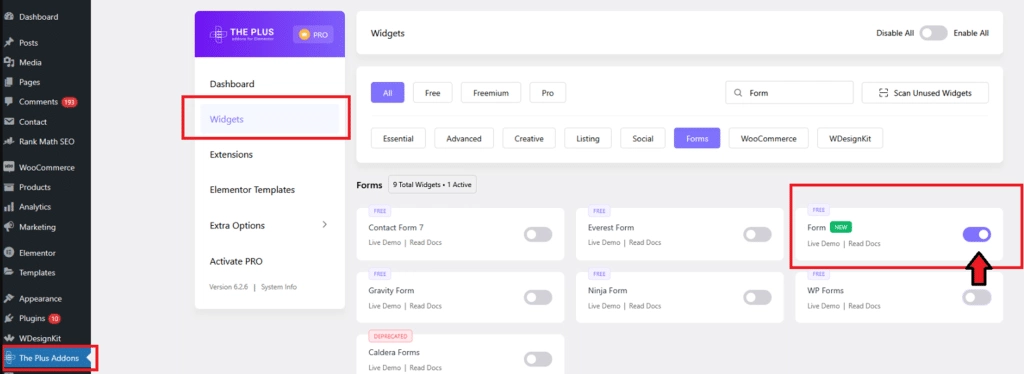This screenshot has width=1024, height=374.
Task: Open Widgets in The Plus panel menu
Action: pyautogui.click(x=270, y=119)
